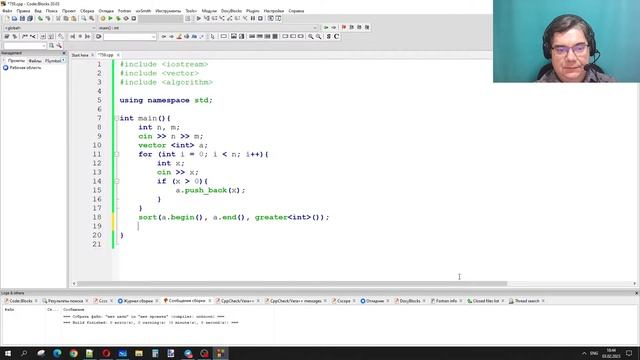Open Google Chrome from the taskbar
The height and width of the screenshot is (360, 640).
coord(73,353)
